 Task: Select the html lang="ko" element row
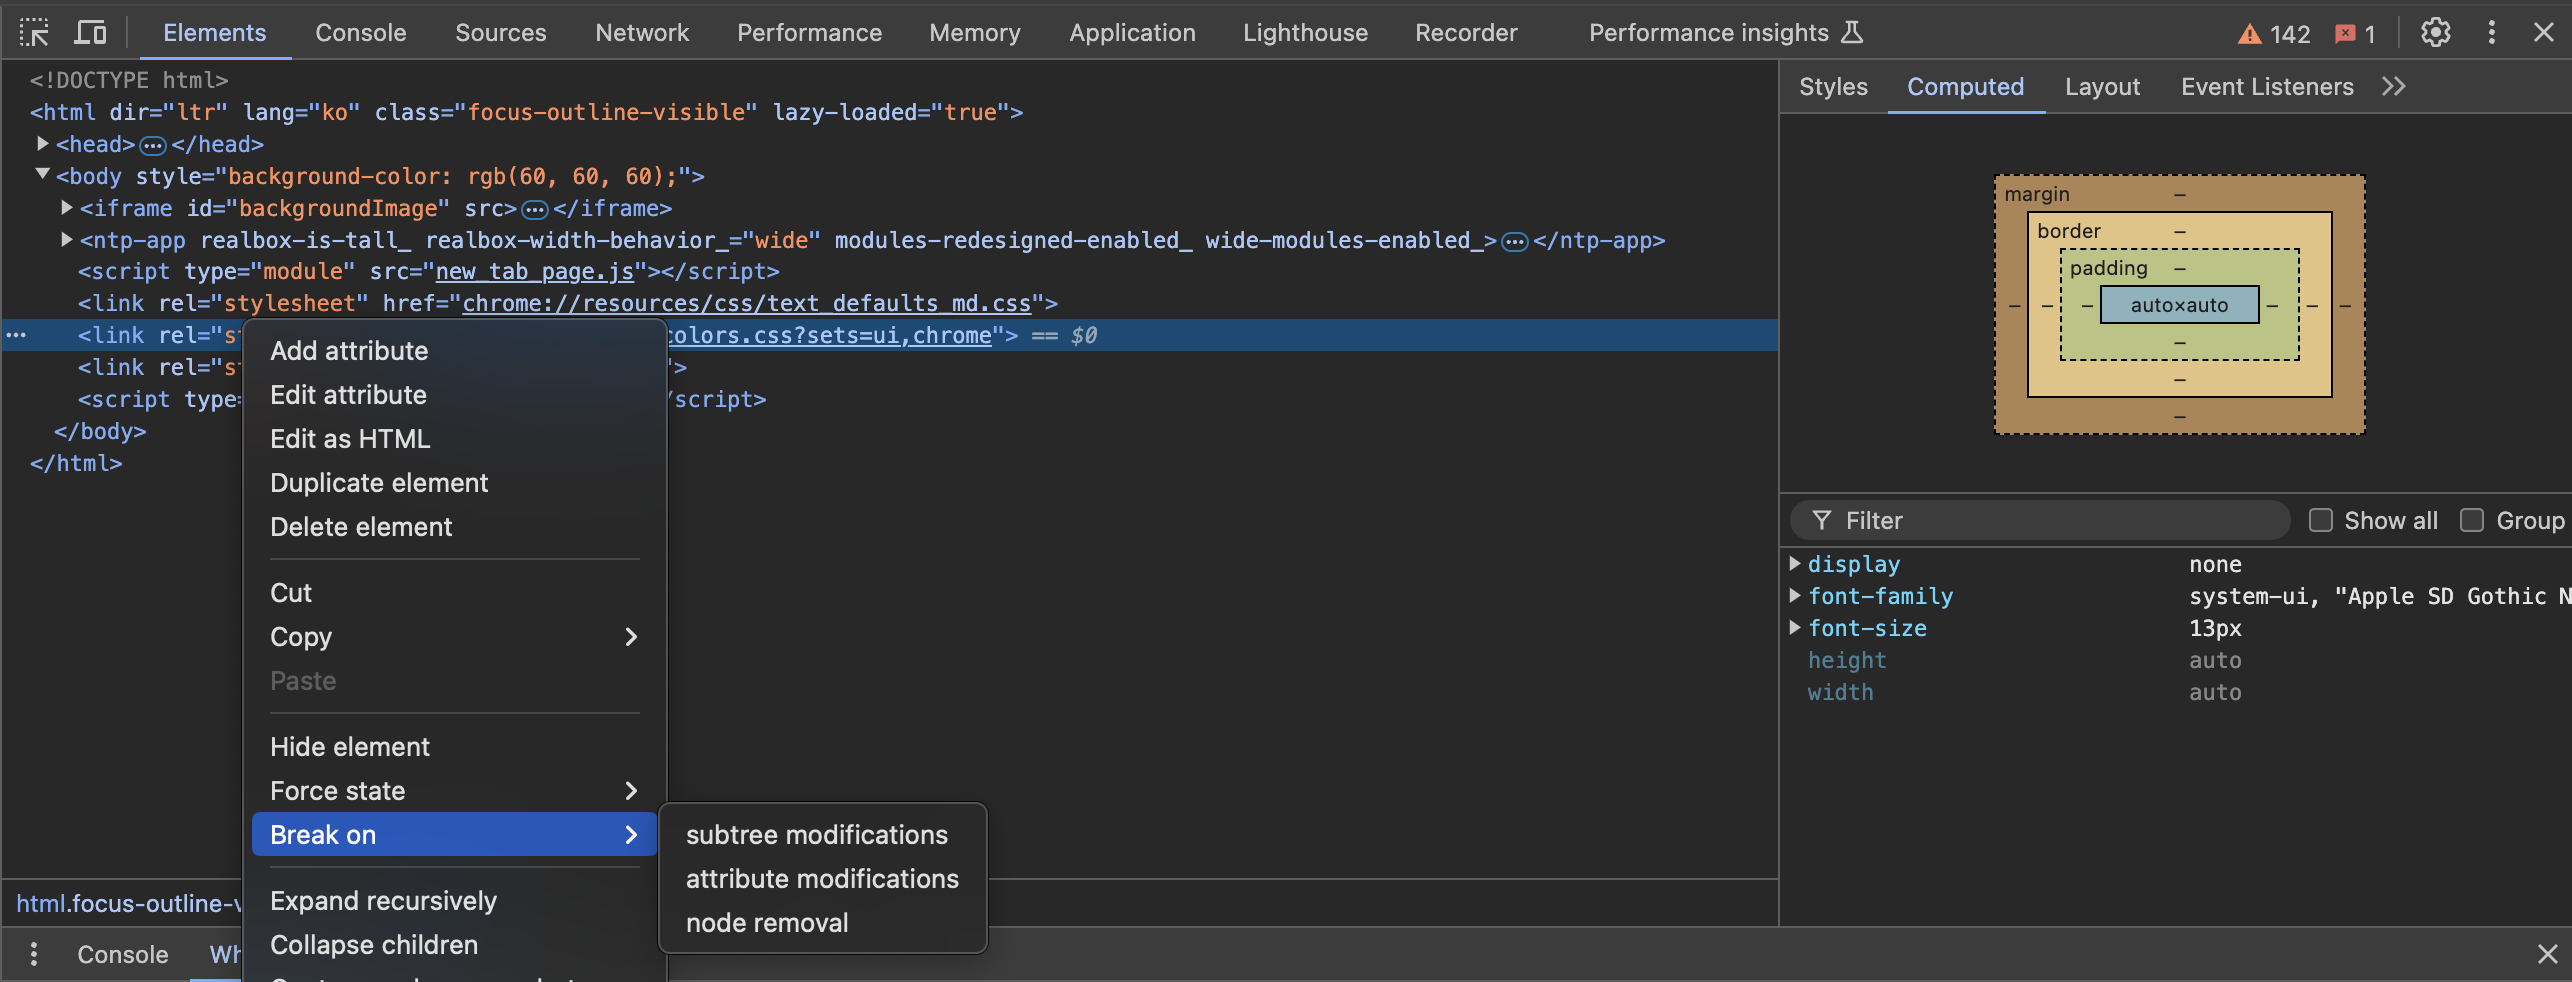tap(526, 112)
